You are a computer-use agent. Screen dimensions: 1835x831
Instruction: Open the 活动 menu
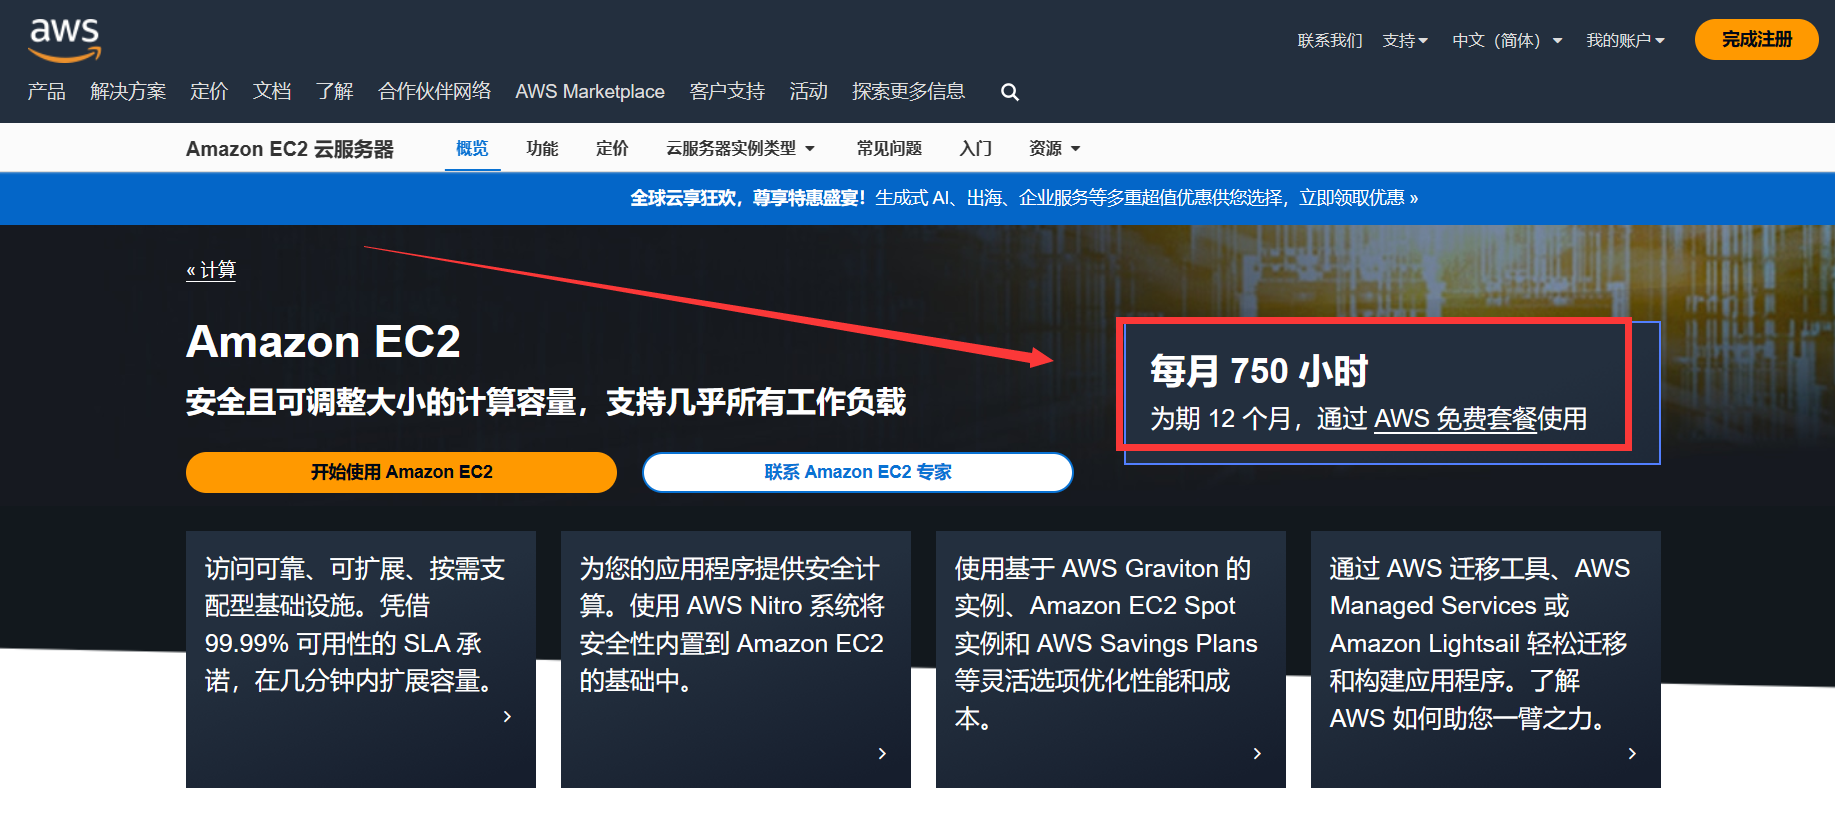click(808, 92)
